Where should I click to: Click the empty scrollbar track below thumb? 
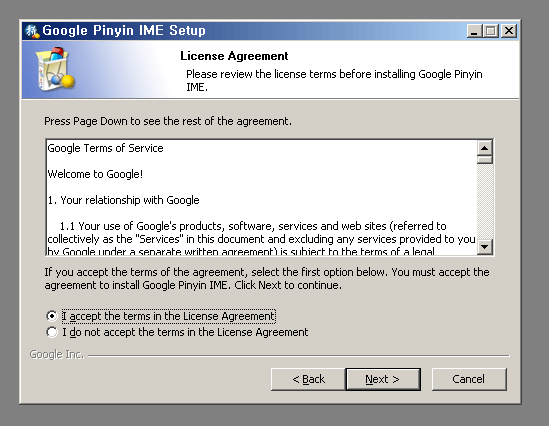tap(485, 201)
